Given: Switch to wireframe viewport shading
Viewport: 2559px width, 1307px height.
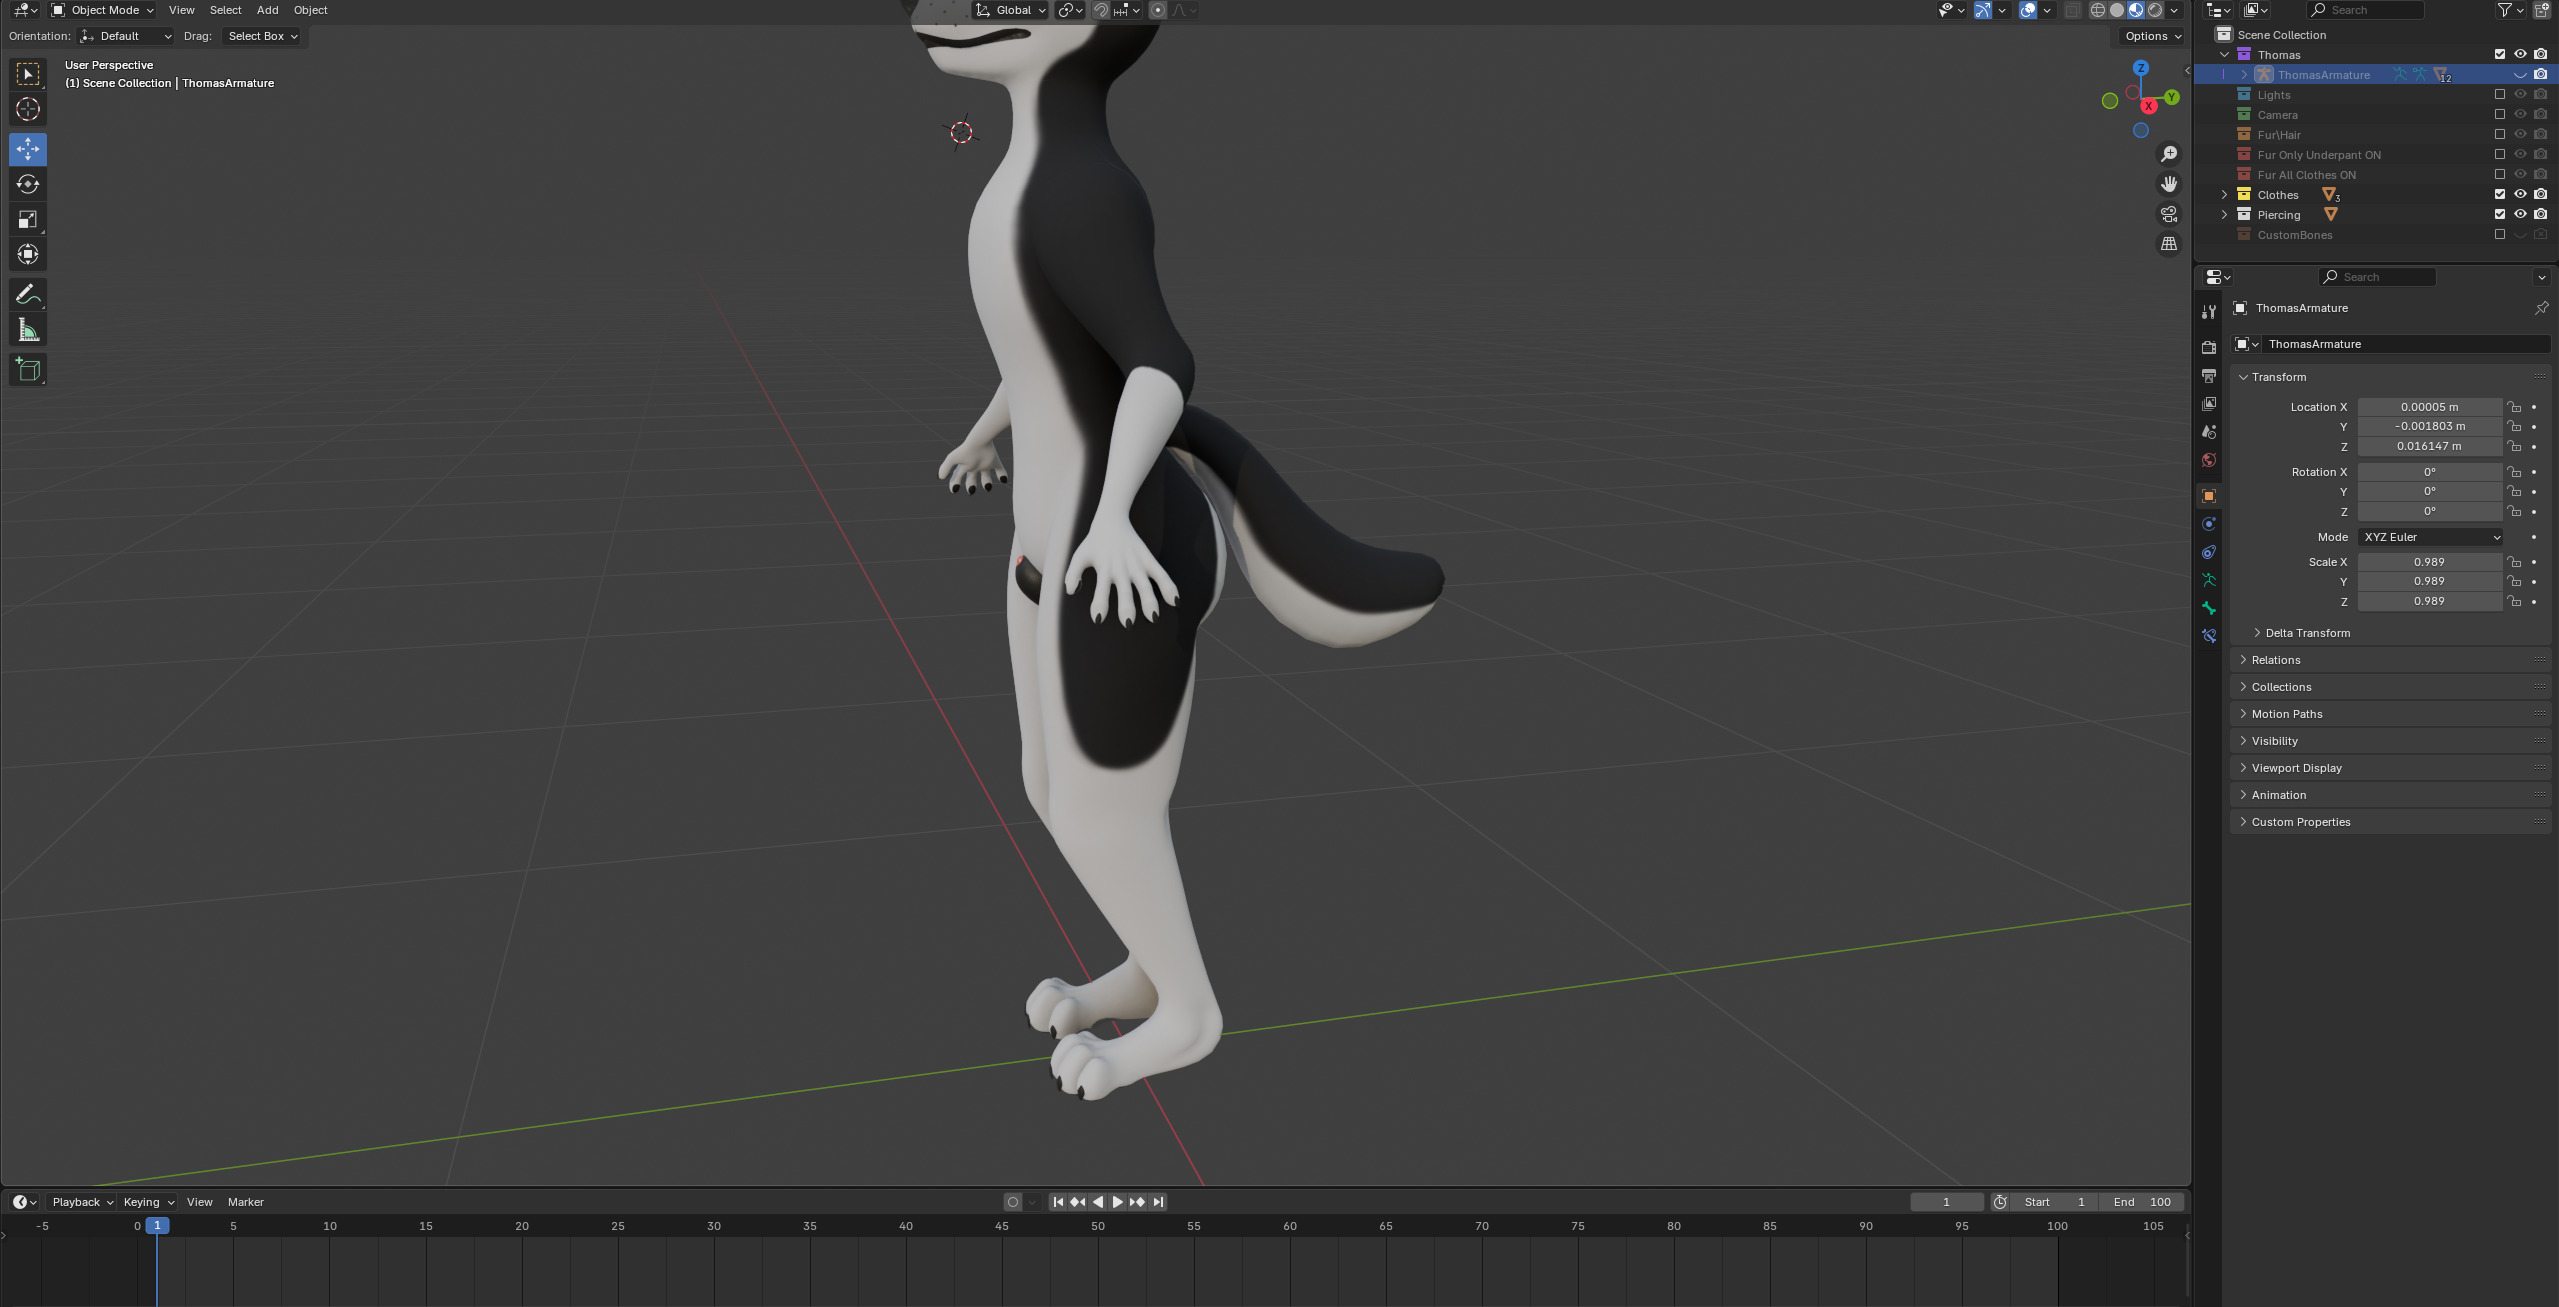Looking at the screenshot, I should pos(2098,10).
